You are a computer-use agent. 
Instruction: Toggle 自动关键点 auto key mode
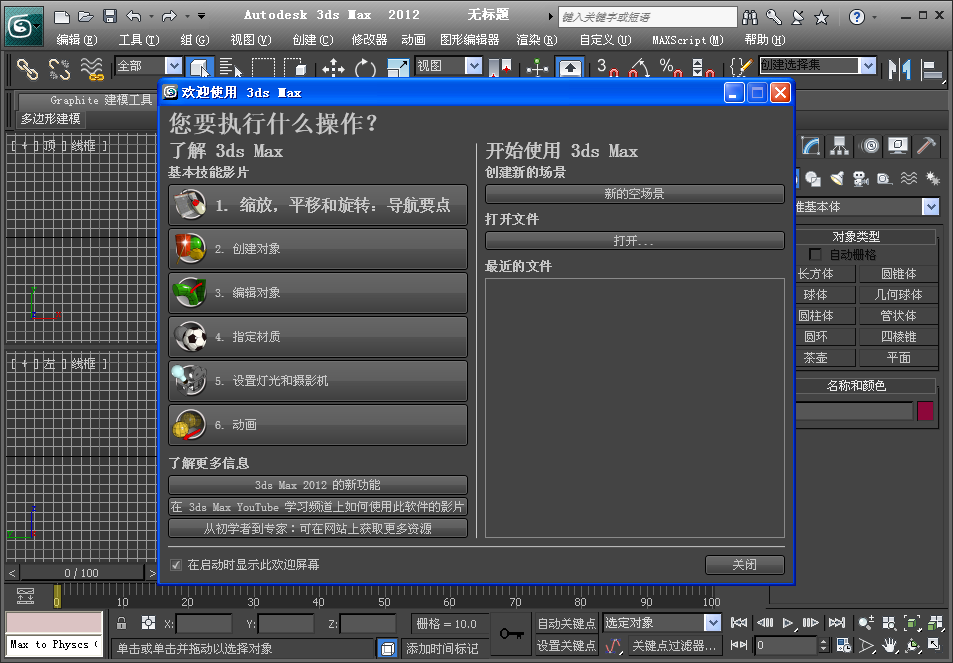click(x=566, y=623)
